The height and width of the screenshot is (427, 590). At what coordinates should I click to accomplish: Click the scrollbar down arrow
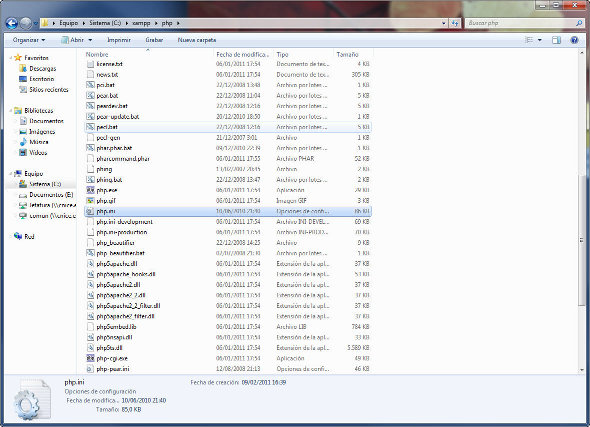(582, 370)
